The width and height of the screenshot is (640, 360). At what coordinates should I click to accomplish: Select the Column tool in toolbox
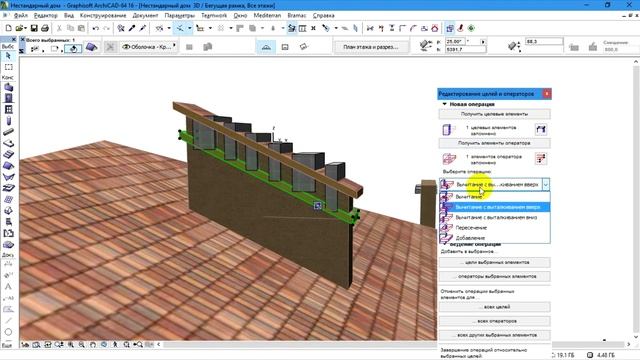point(8,121)
